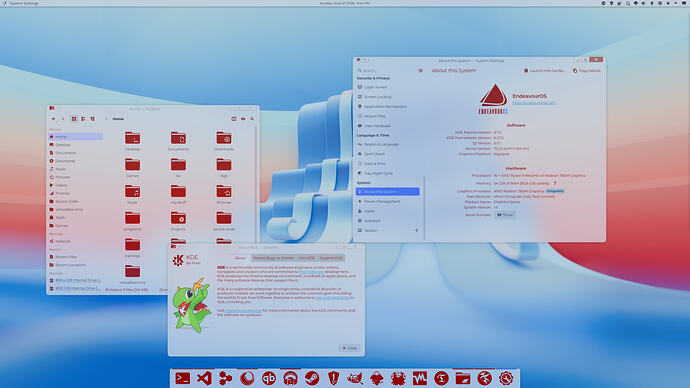Open Trash in Dolphin Places panel

tap(75, 218)
